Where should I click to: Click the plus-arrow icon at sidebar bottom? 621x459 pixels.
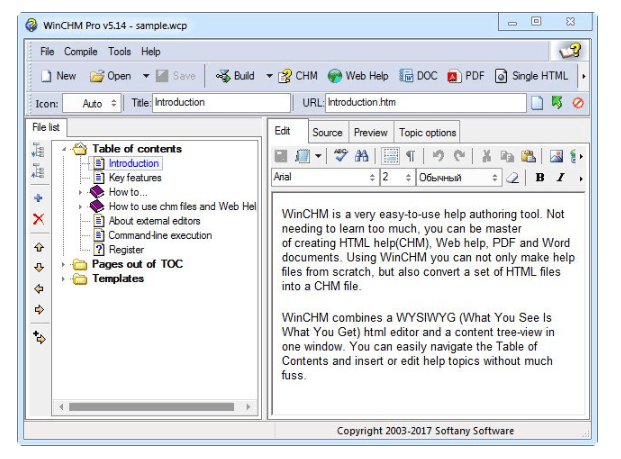coord(39,337)
